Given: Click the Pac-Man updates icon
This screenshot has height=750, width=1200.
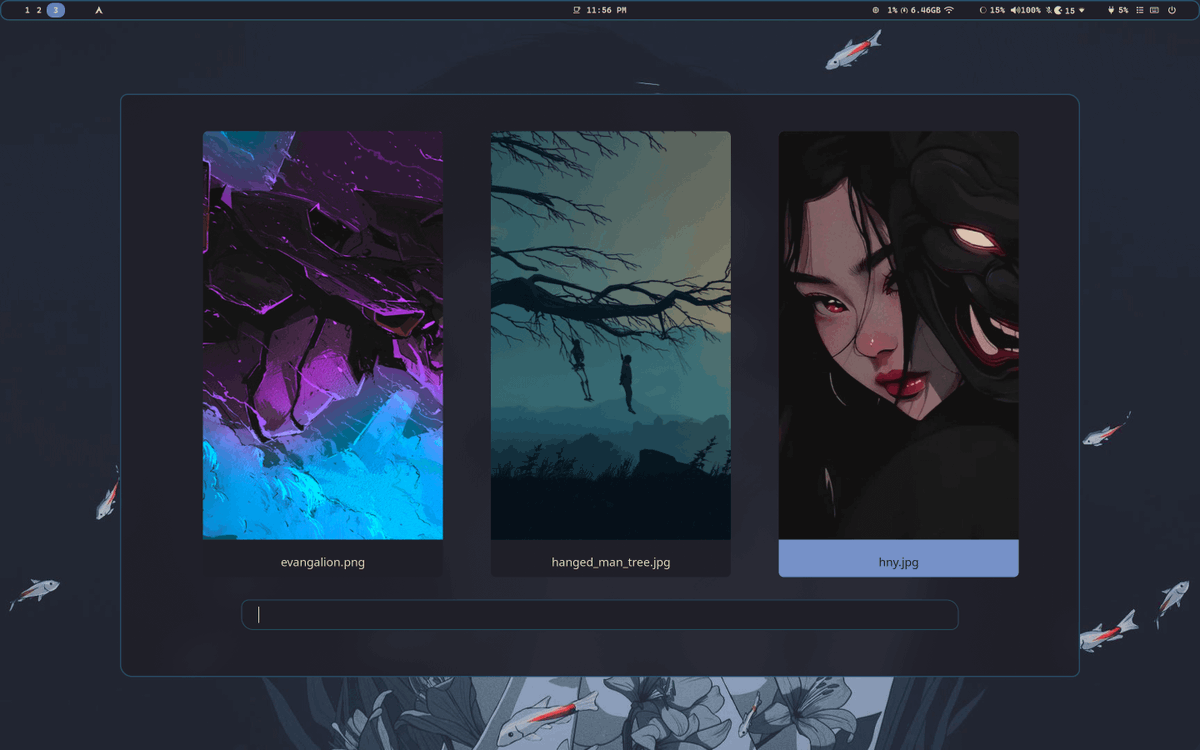Looking at the screenshot, I should [x=1058, y=10].
